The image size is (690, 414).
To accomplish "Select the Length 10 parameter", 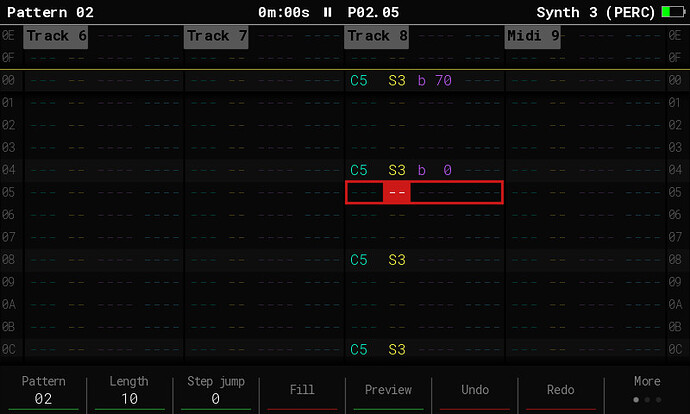I will [x=129, y=390].
